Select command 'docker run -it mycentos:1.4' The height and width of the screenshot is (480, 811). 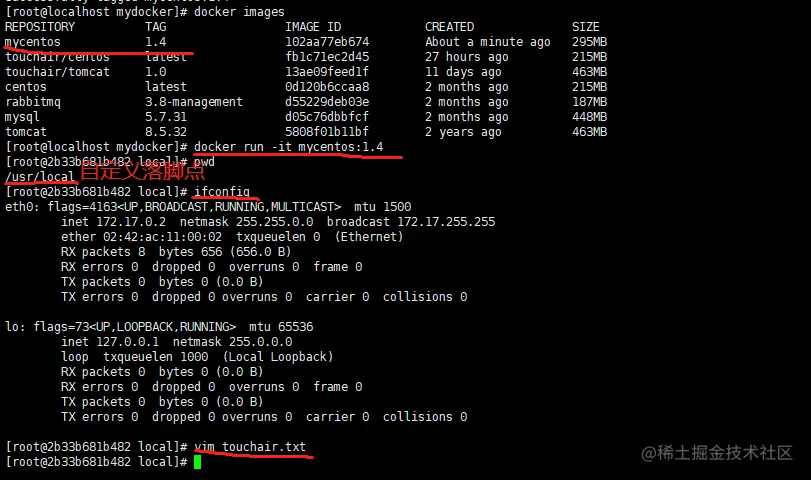[x=289, y=147]
